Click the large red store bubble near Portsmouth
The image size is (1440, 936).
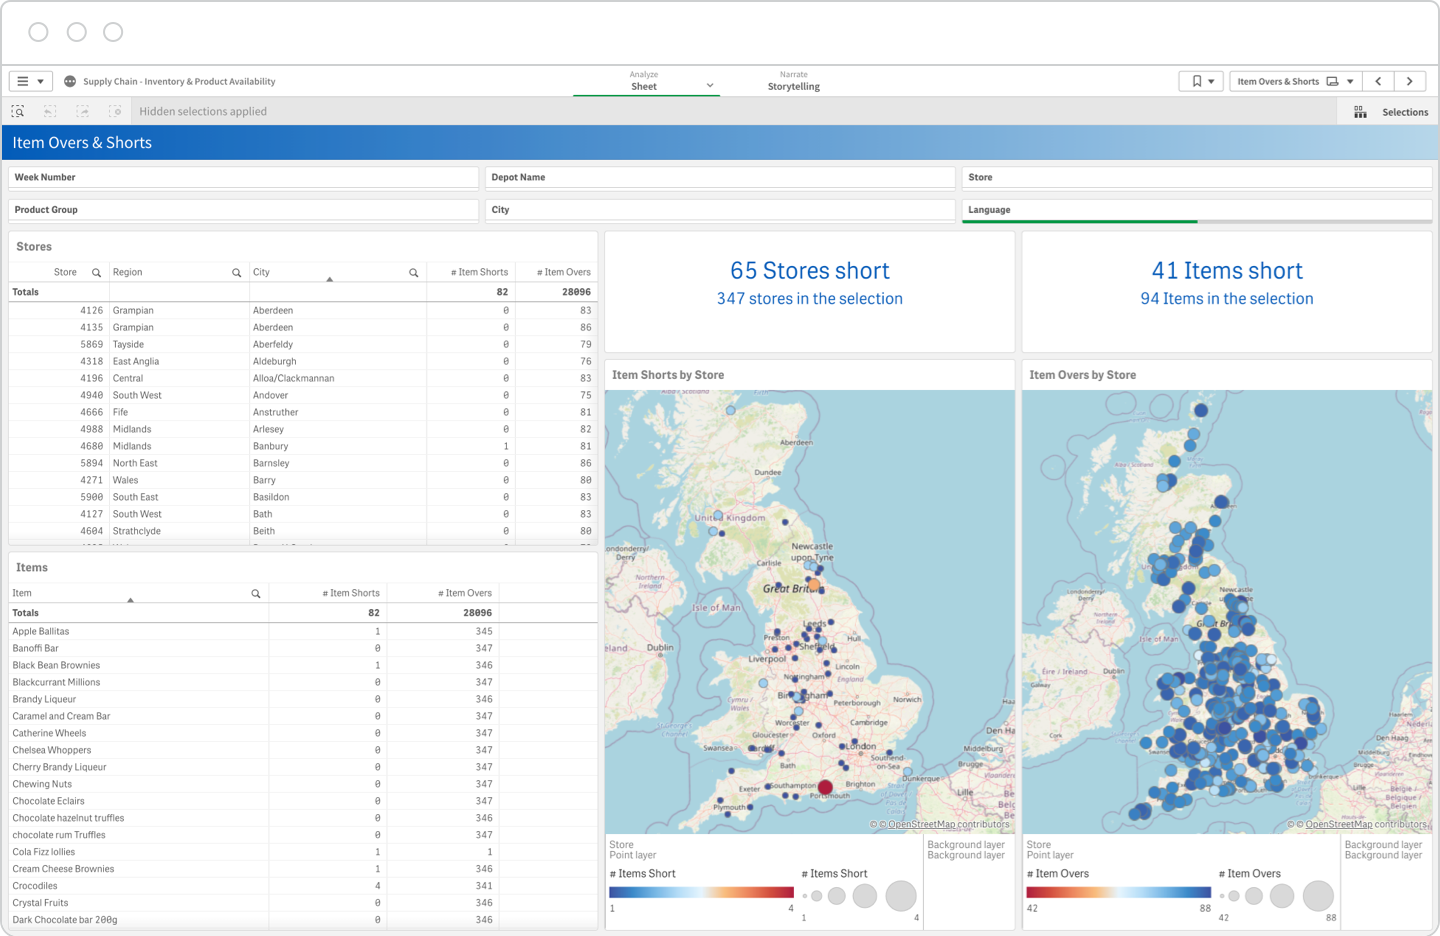(x=825, y=788)
